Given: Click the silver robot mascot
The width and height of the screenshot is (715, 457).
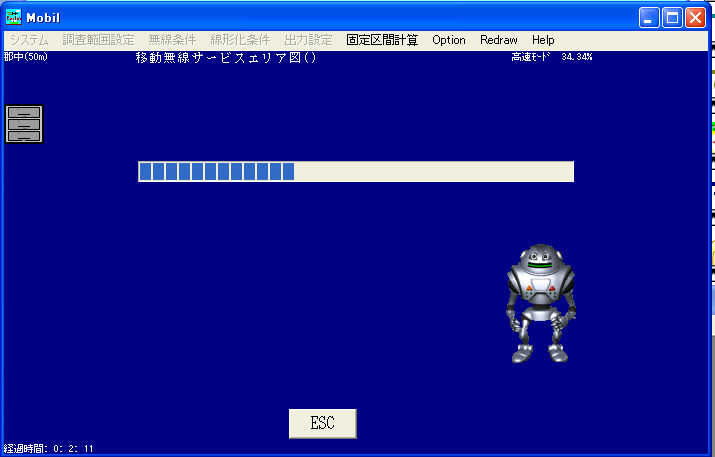Looking at the screenshot, I should click(541, 302).
